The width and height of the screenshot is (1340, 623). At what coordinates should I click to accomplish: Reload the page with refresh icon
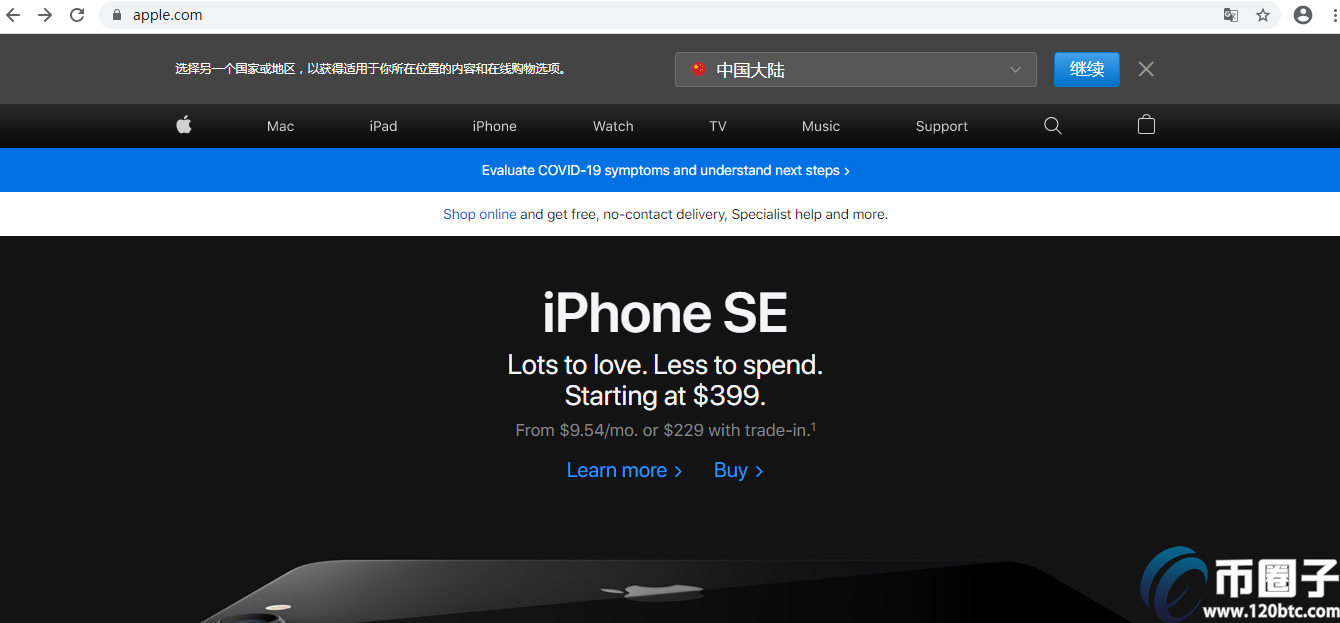pyautogui.click(x=77, y=15)
